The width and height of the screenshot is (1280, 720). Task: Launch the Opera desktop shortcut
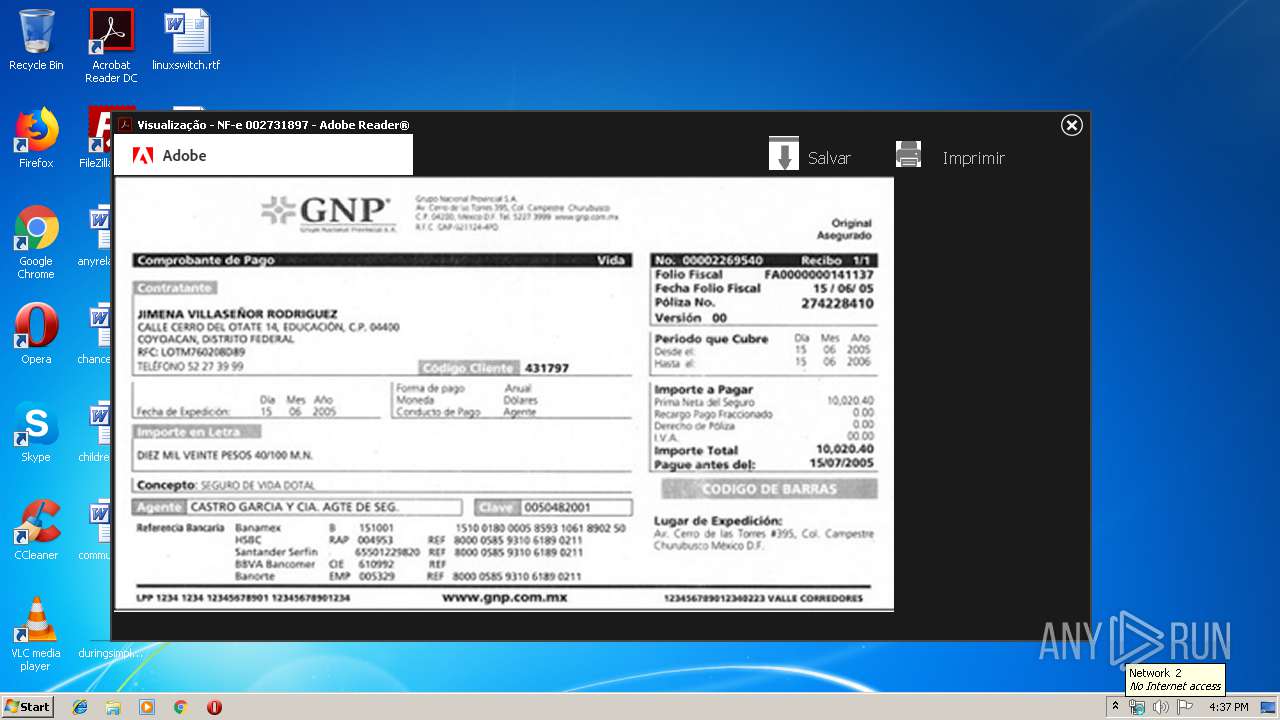coord(36,334)
